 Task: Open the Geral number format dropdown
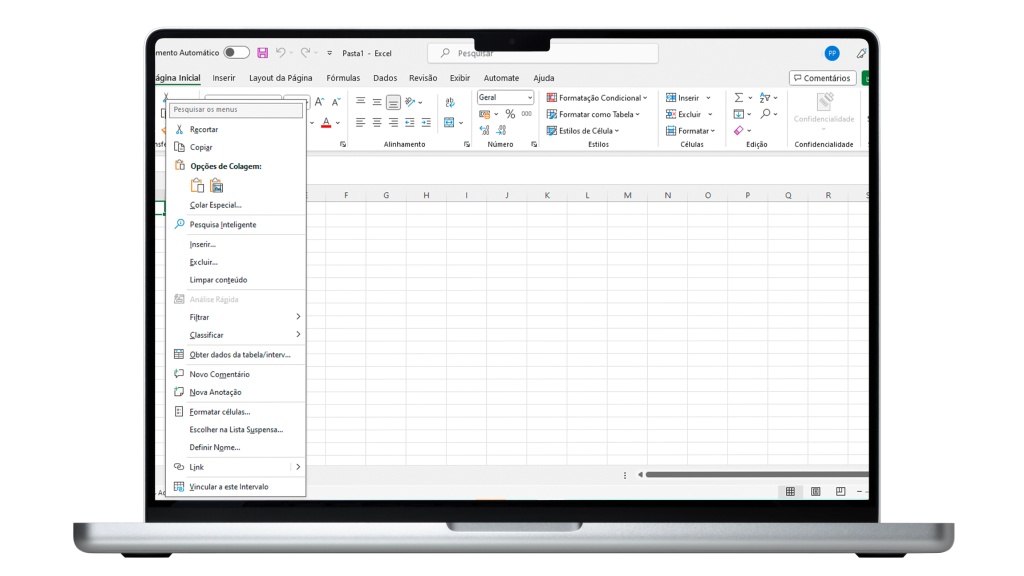click(x=505, y=98)
